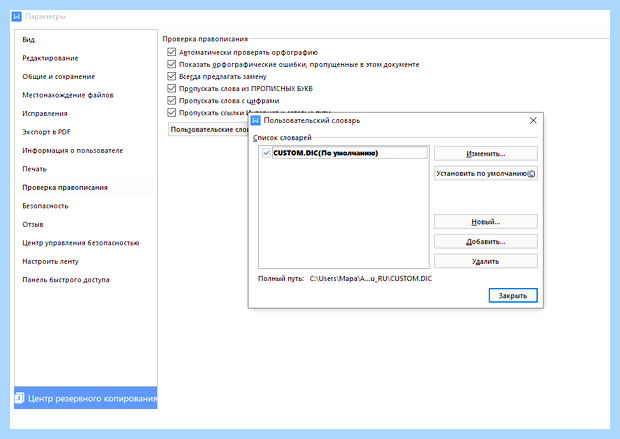Image resolution: width=620 pixels, height=439 pixels.
Task: Click Установить по умолчанию button
Action: pos(486,173)
